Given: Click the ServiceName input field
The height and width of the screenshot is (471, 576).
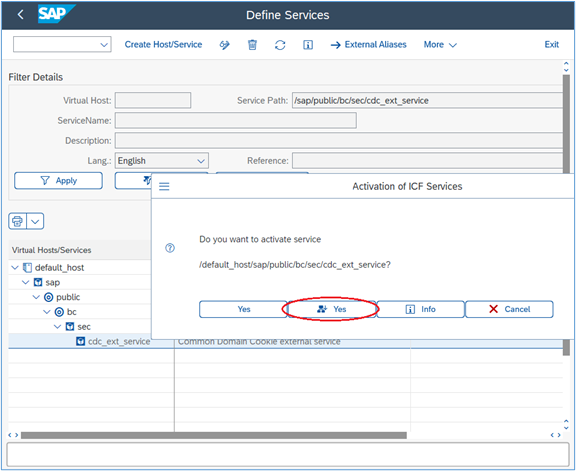Looking at the screenshot, I should 235,121.
